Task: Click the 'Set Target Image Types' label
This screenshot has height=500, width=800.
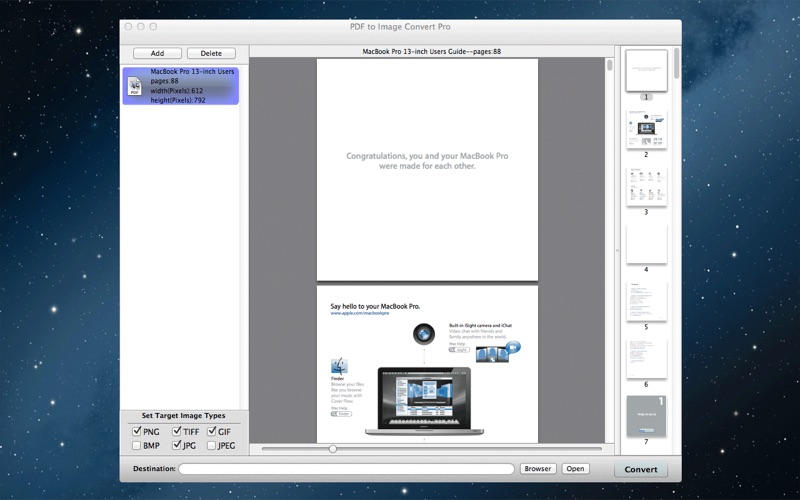Action: [183, 415]
